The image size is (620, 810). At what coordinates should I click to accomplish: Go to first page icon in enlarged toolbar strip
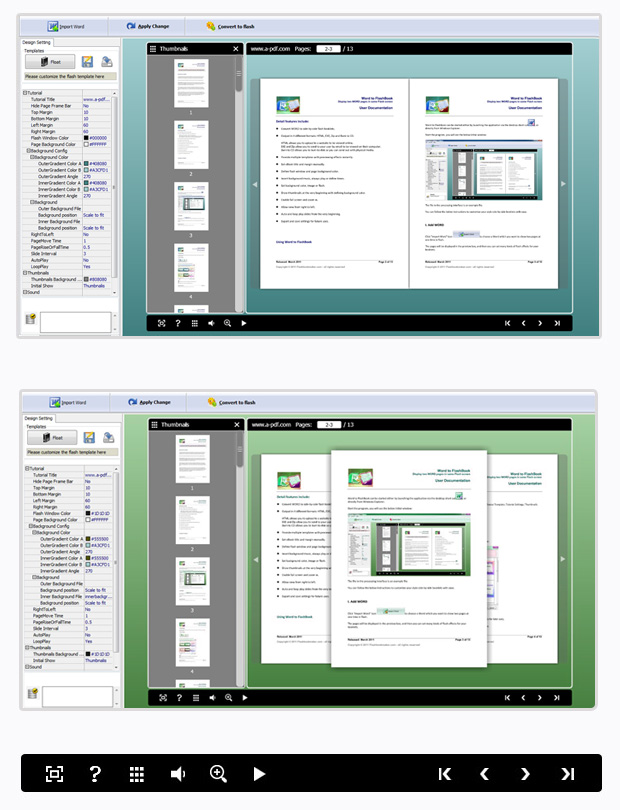444,774
